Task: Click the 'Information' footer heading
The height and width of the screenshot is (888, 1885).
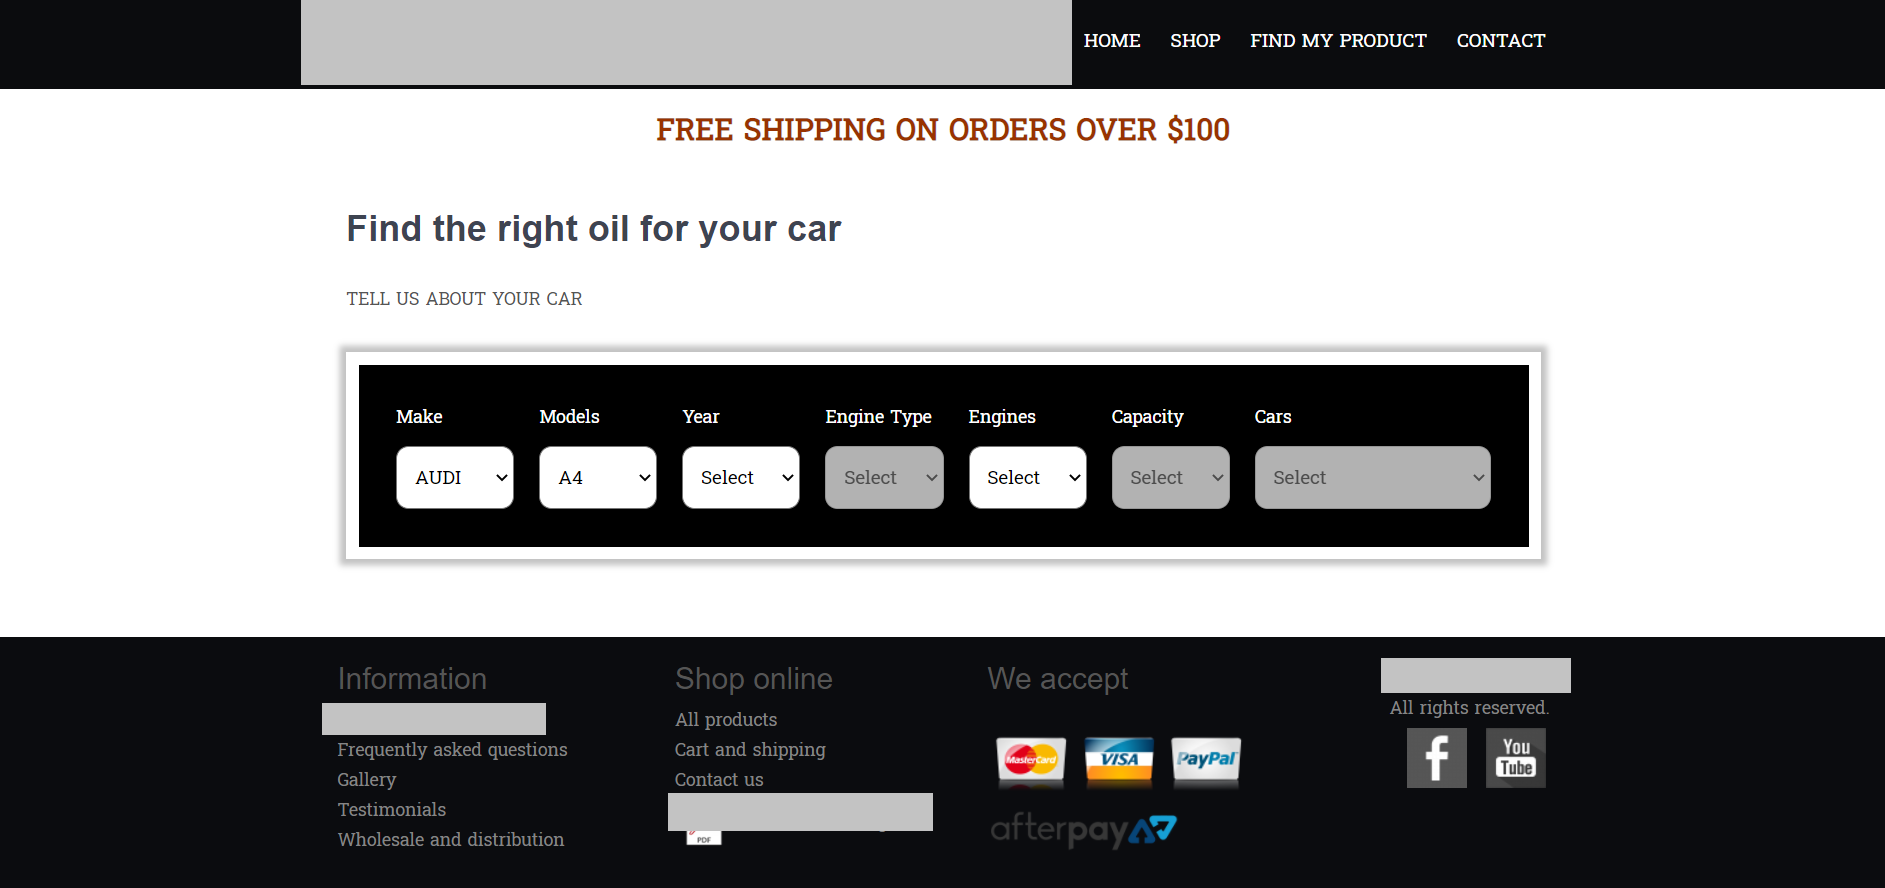Action: pyautogui.click(x=412, y=679)
